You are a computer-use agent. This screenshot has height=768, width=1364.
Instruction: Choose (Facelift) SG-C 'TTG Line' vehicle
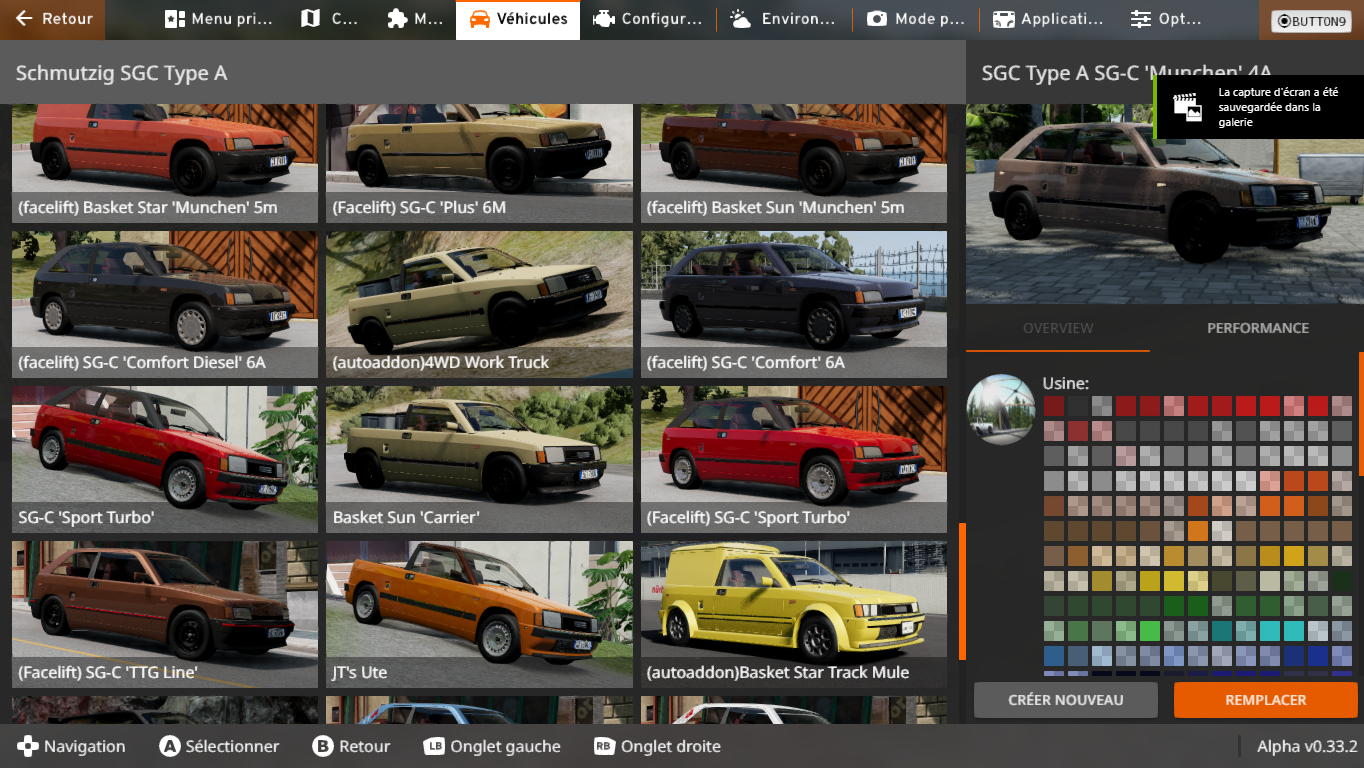(x=165, y=614)
